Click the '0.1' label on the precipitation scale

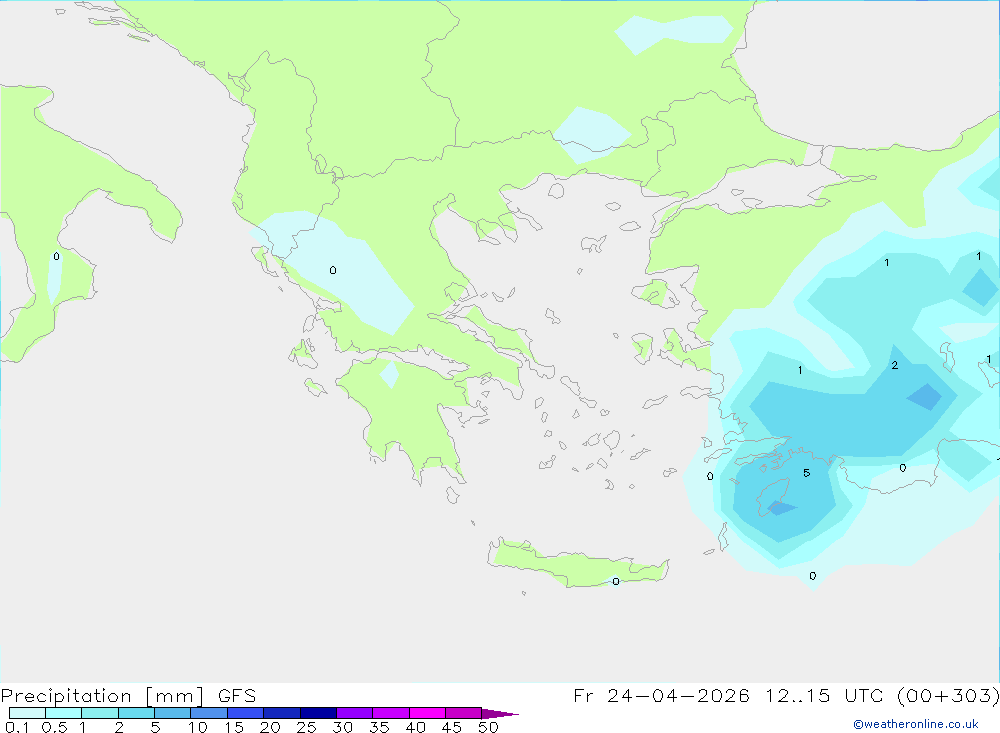[x=17, y=727]
